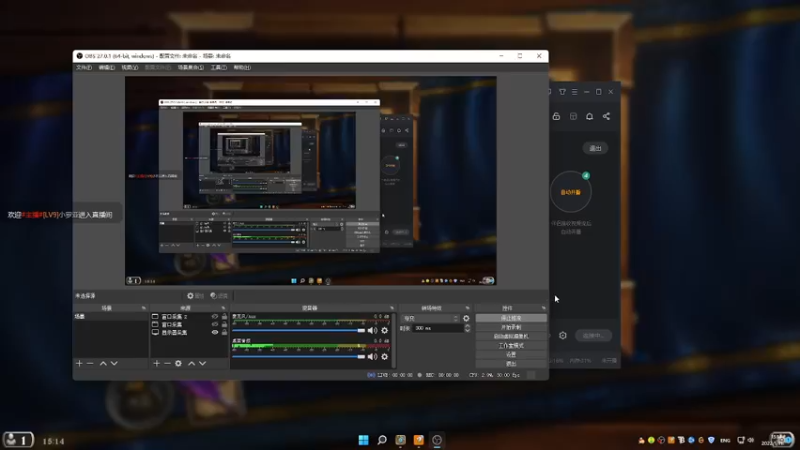
Task: Toggle lock on 窗口采集 2 source
Action: coord(224,316)
